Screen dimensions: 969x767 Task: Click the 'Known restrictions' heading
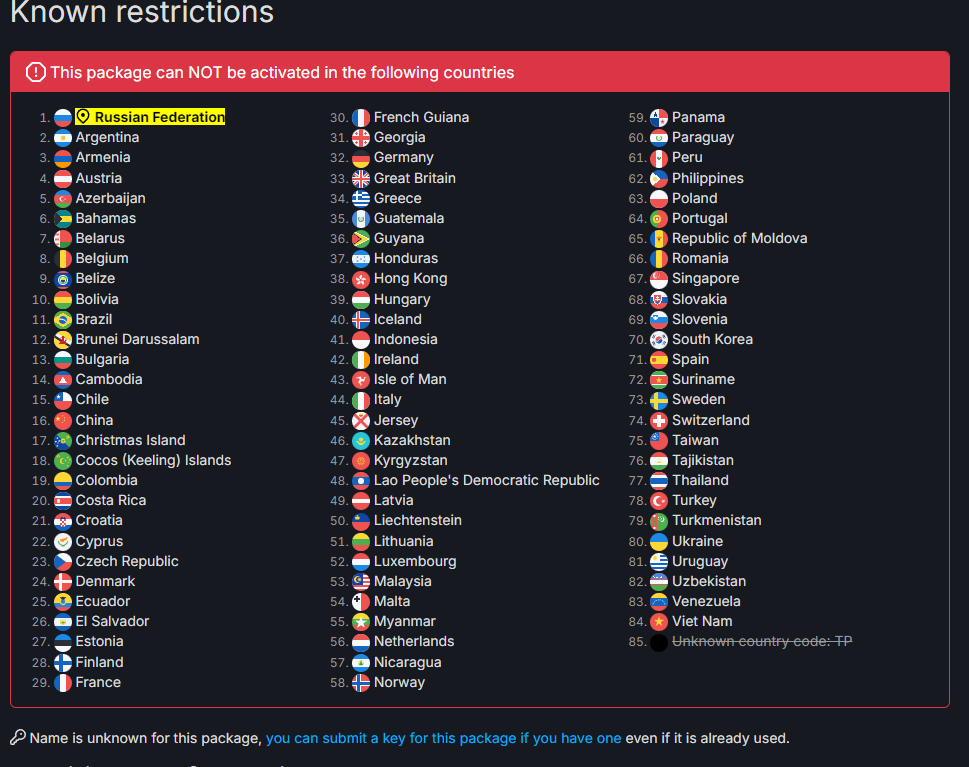[142, 12]
